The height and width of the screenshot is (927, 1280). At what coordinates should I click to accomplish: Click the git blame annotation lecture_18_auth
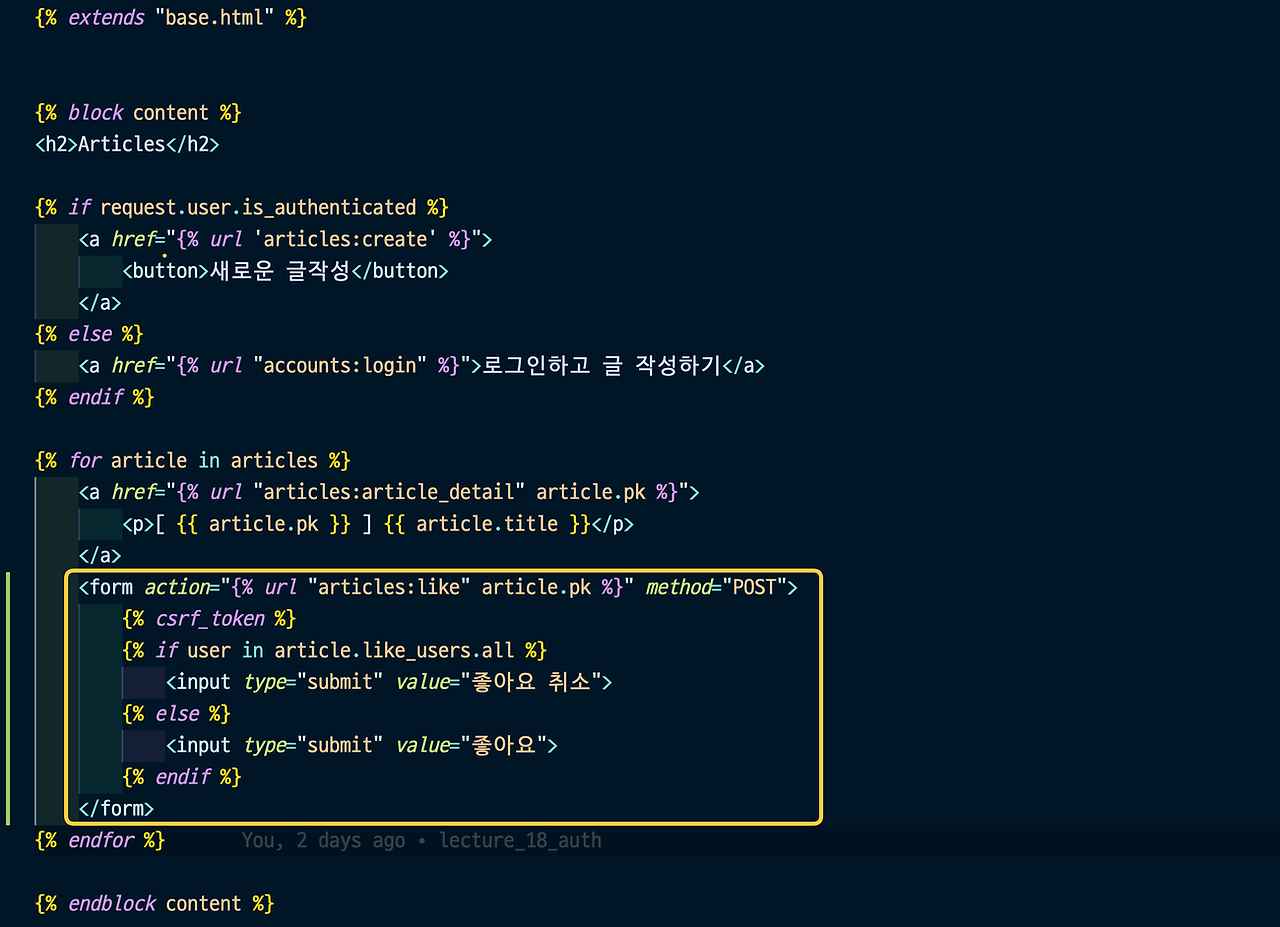click(x=421, y=840)
